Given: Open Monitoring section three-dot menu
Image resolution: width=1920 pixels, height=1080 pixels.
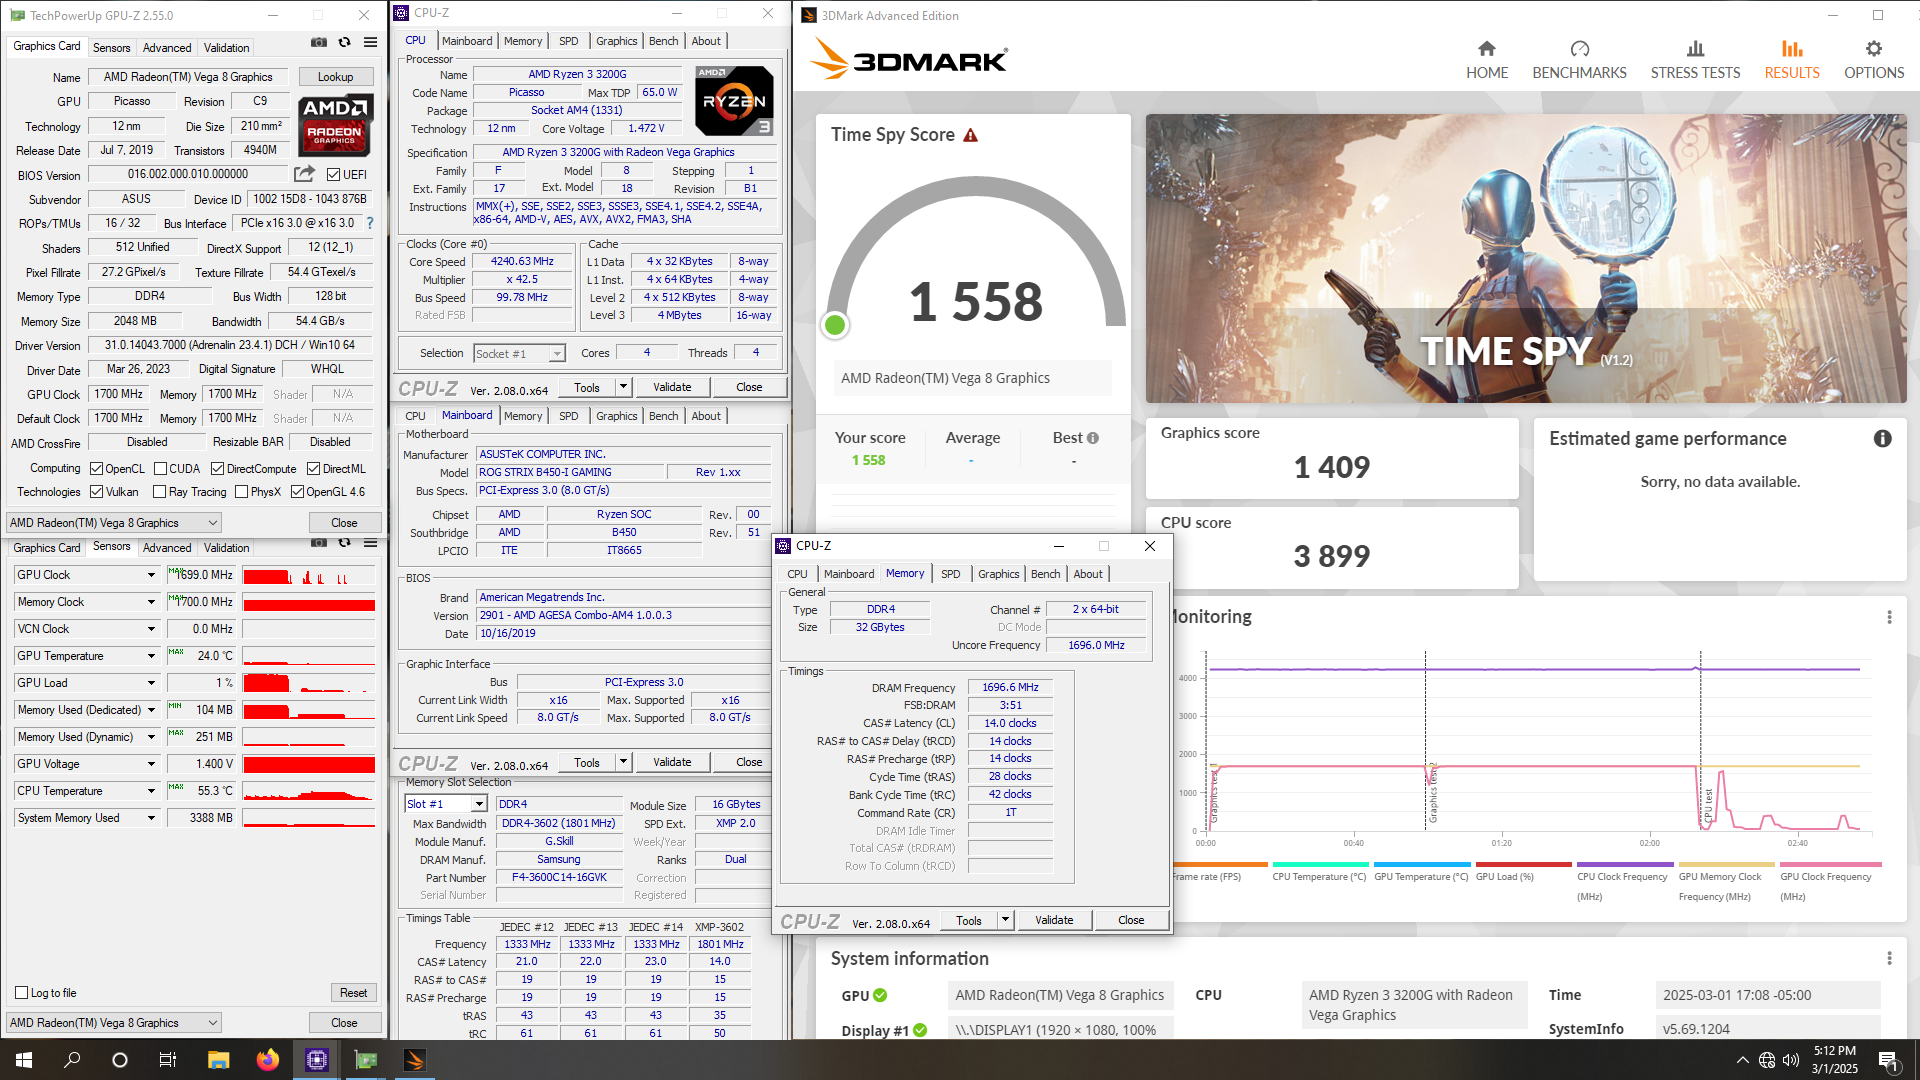Looking at the screenshot, I should pyautogui.click(x=1889, y=617).
